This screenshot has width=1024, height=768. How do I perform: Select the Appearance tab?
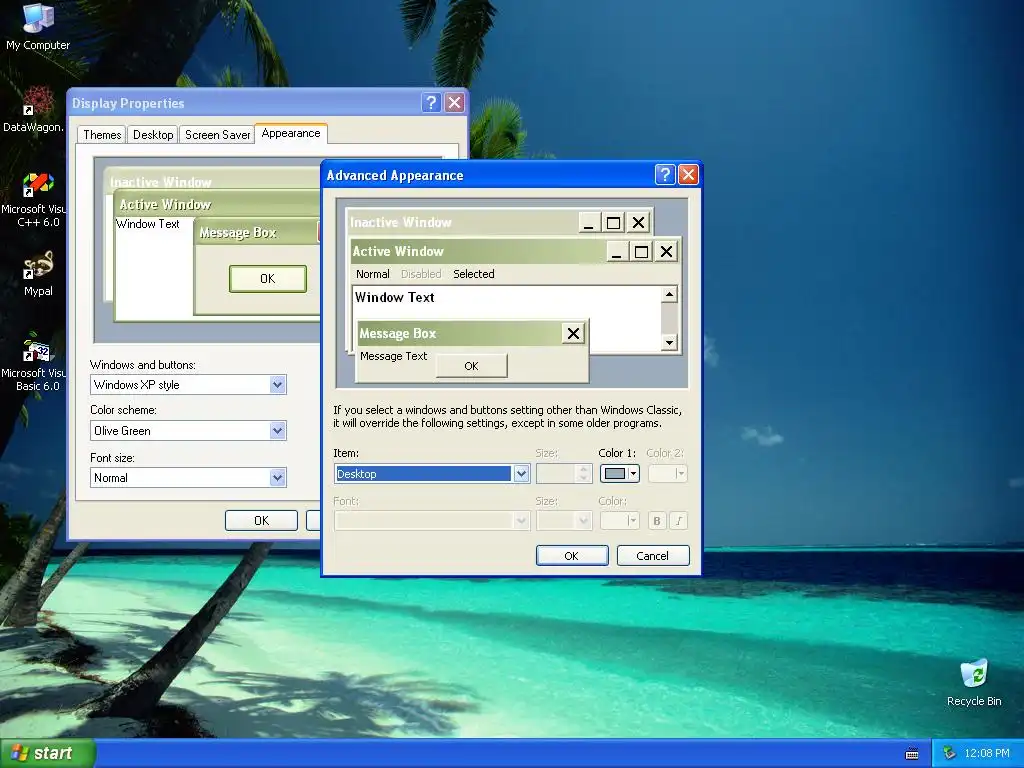(291, 133)
